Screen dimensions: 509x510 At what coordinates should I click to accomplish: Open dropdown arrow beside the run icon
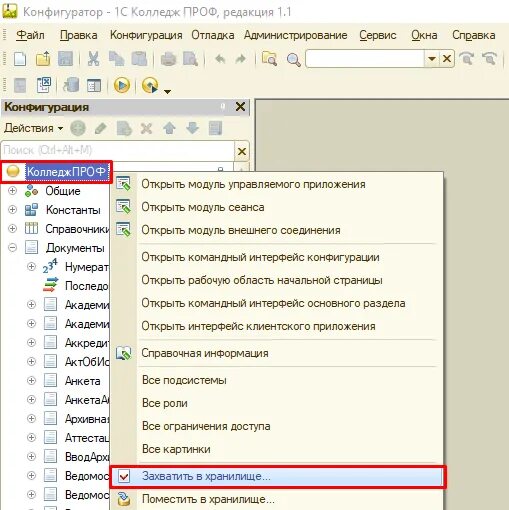click(x=167, y=91)
